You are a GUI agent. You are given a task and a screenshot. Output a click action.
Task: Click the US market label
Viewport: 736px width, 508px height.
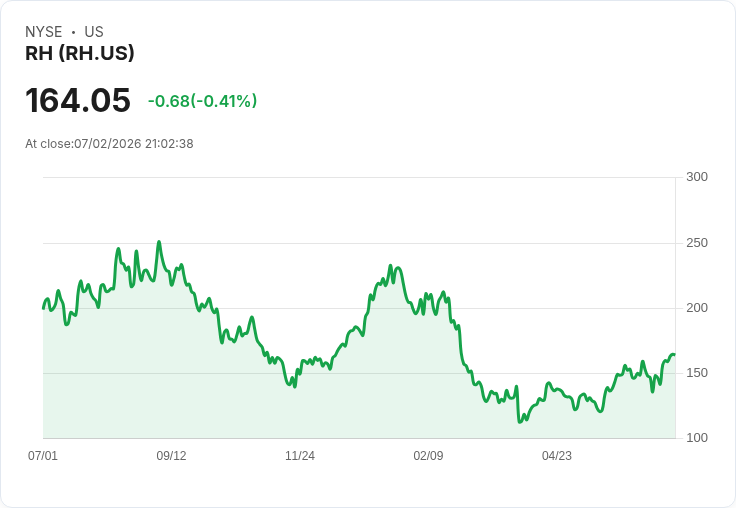94,32
